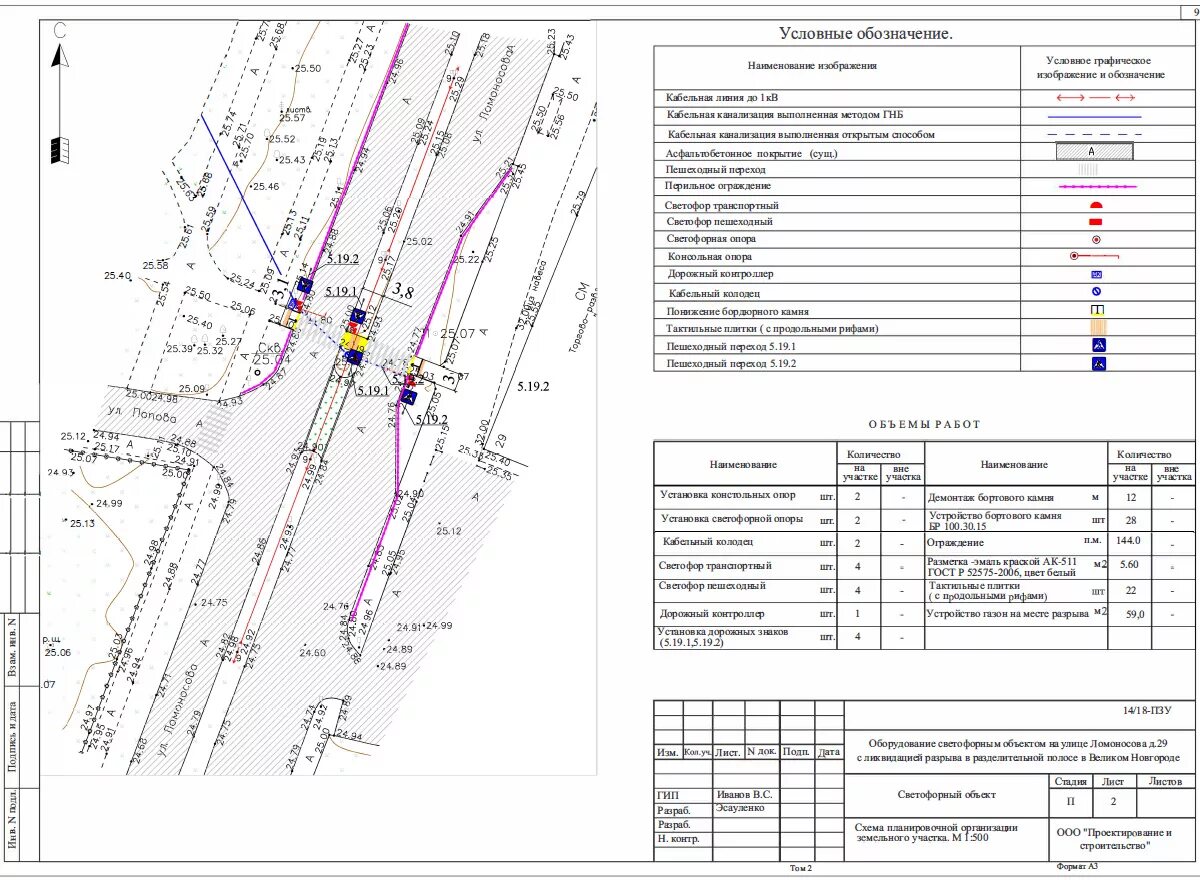Select 'Установка светофорной опоры' table row

point(789,520)
